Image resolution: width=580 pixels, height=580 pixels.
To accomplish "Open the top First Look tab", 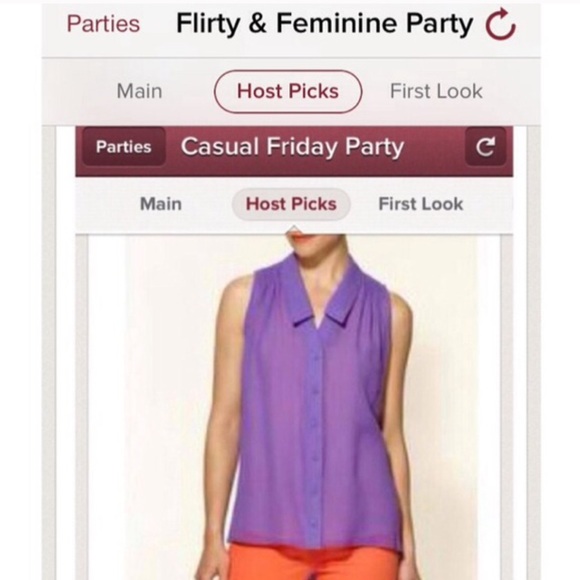I will 436,91.
